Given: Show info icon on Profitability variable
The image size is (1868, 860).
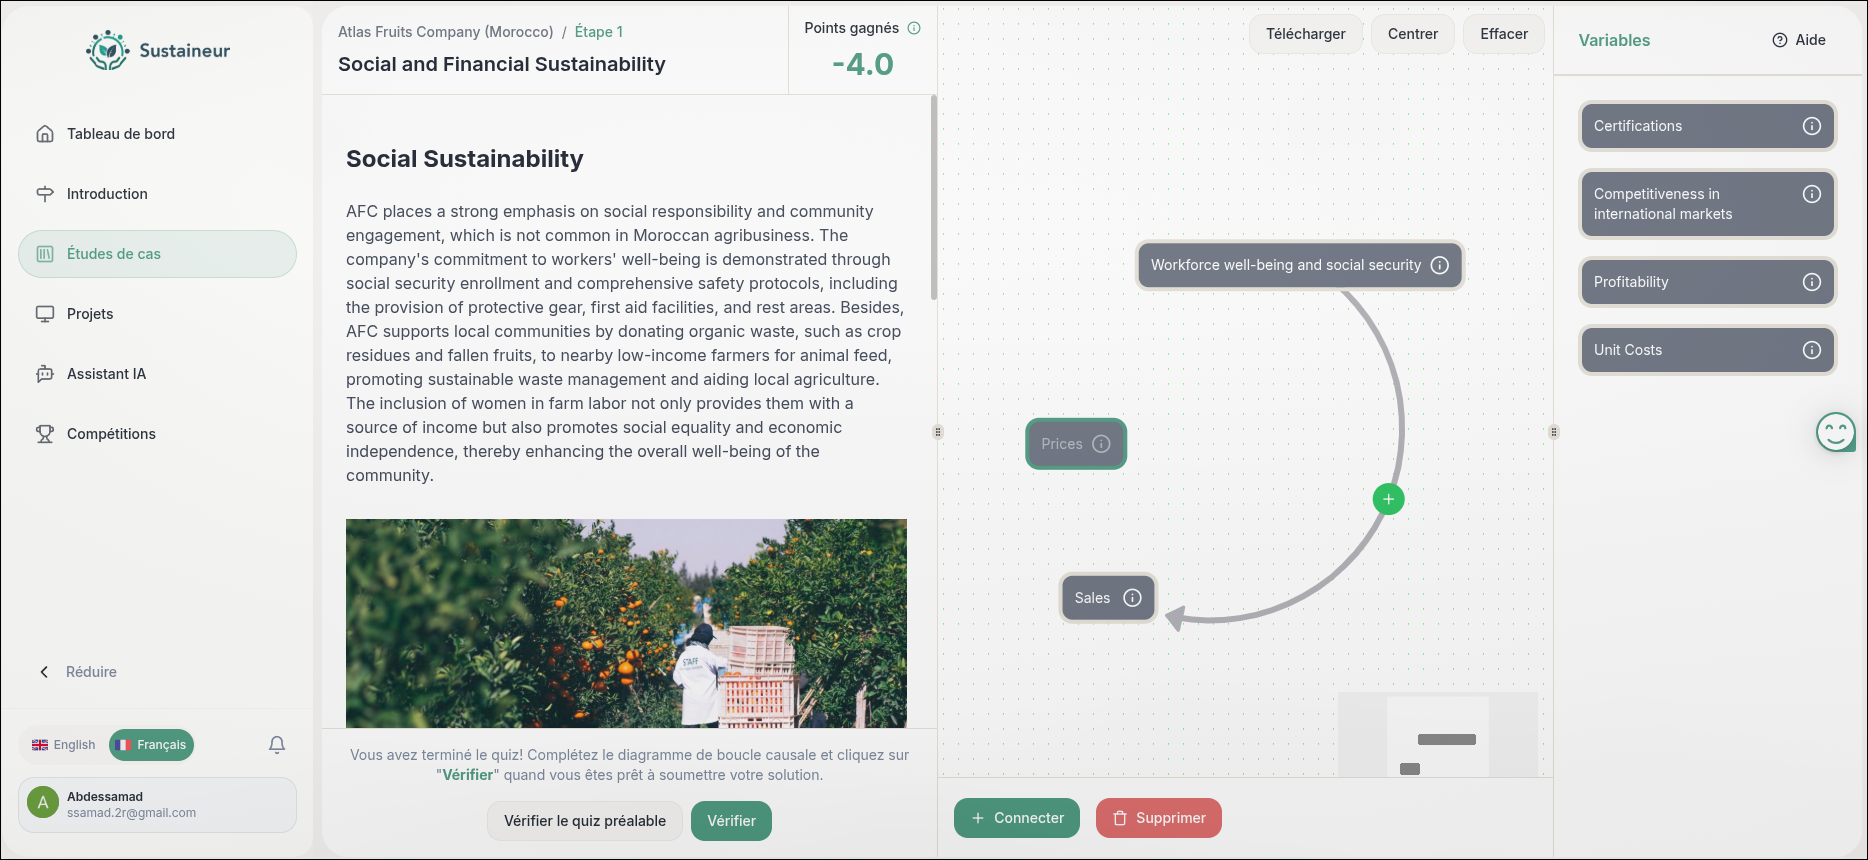Looking at the screenshot, I should [1811, 282].
